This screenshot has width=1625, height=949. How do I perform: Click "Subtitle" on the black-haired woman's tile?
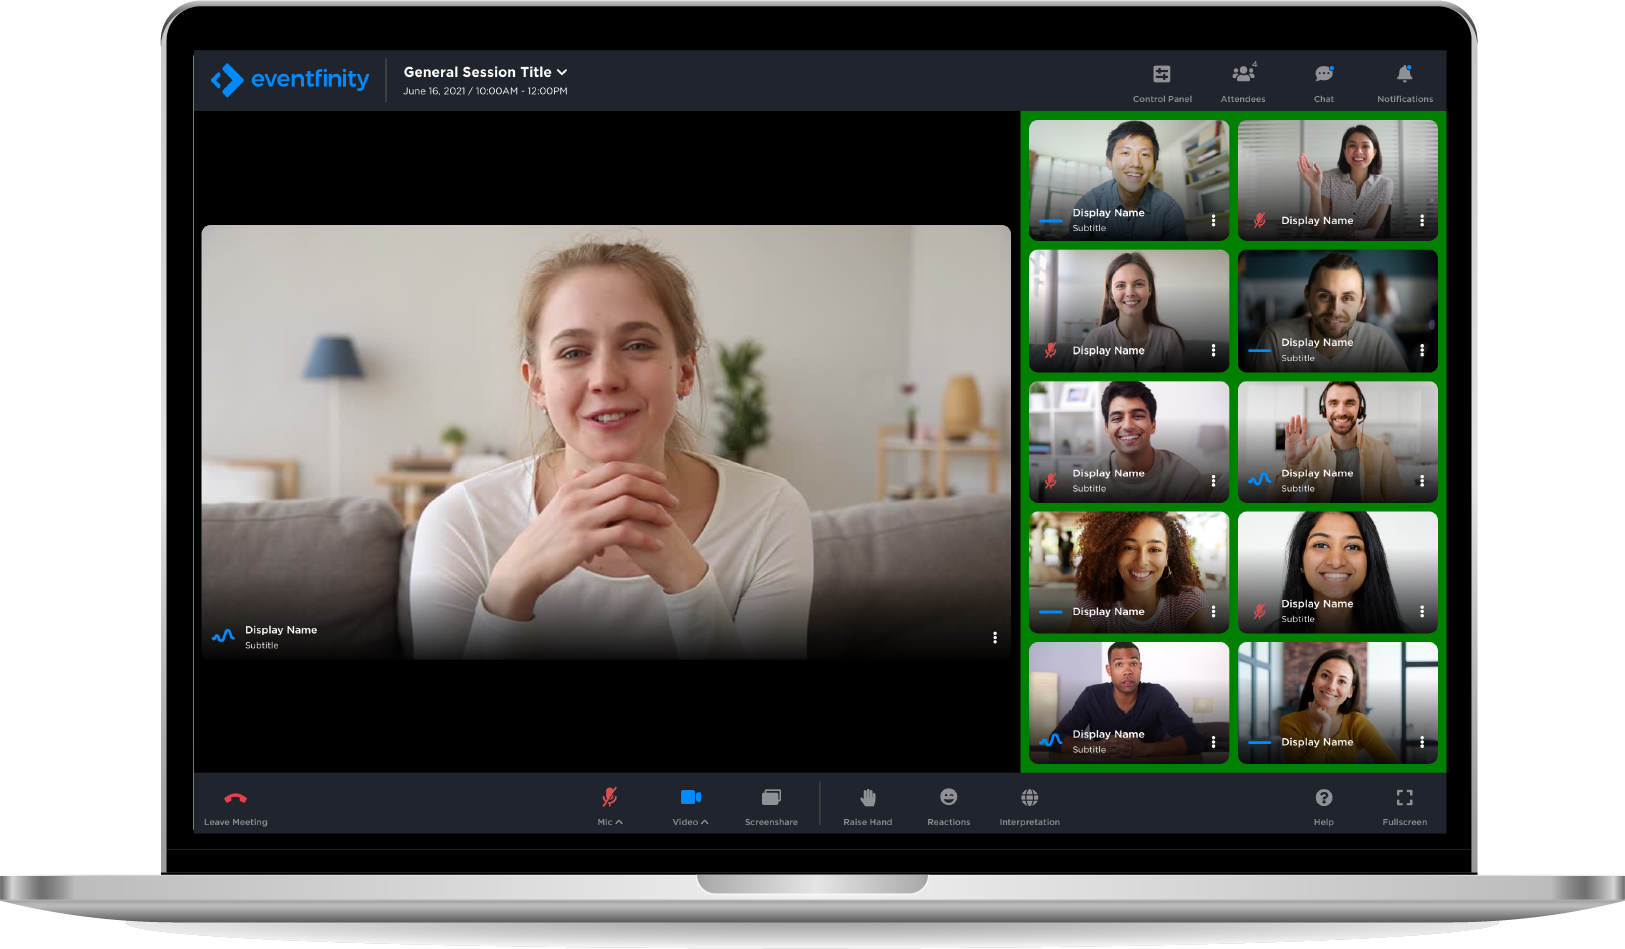click(1298, 619)
